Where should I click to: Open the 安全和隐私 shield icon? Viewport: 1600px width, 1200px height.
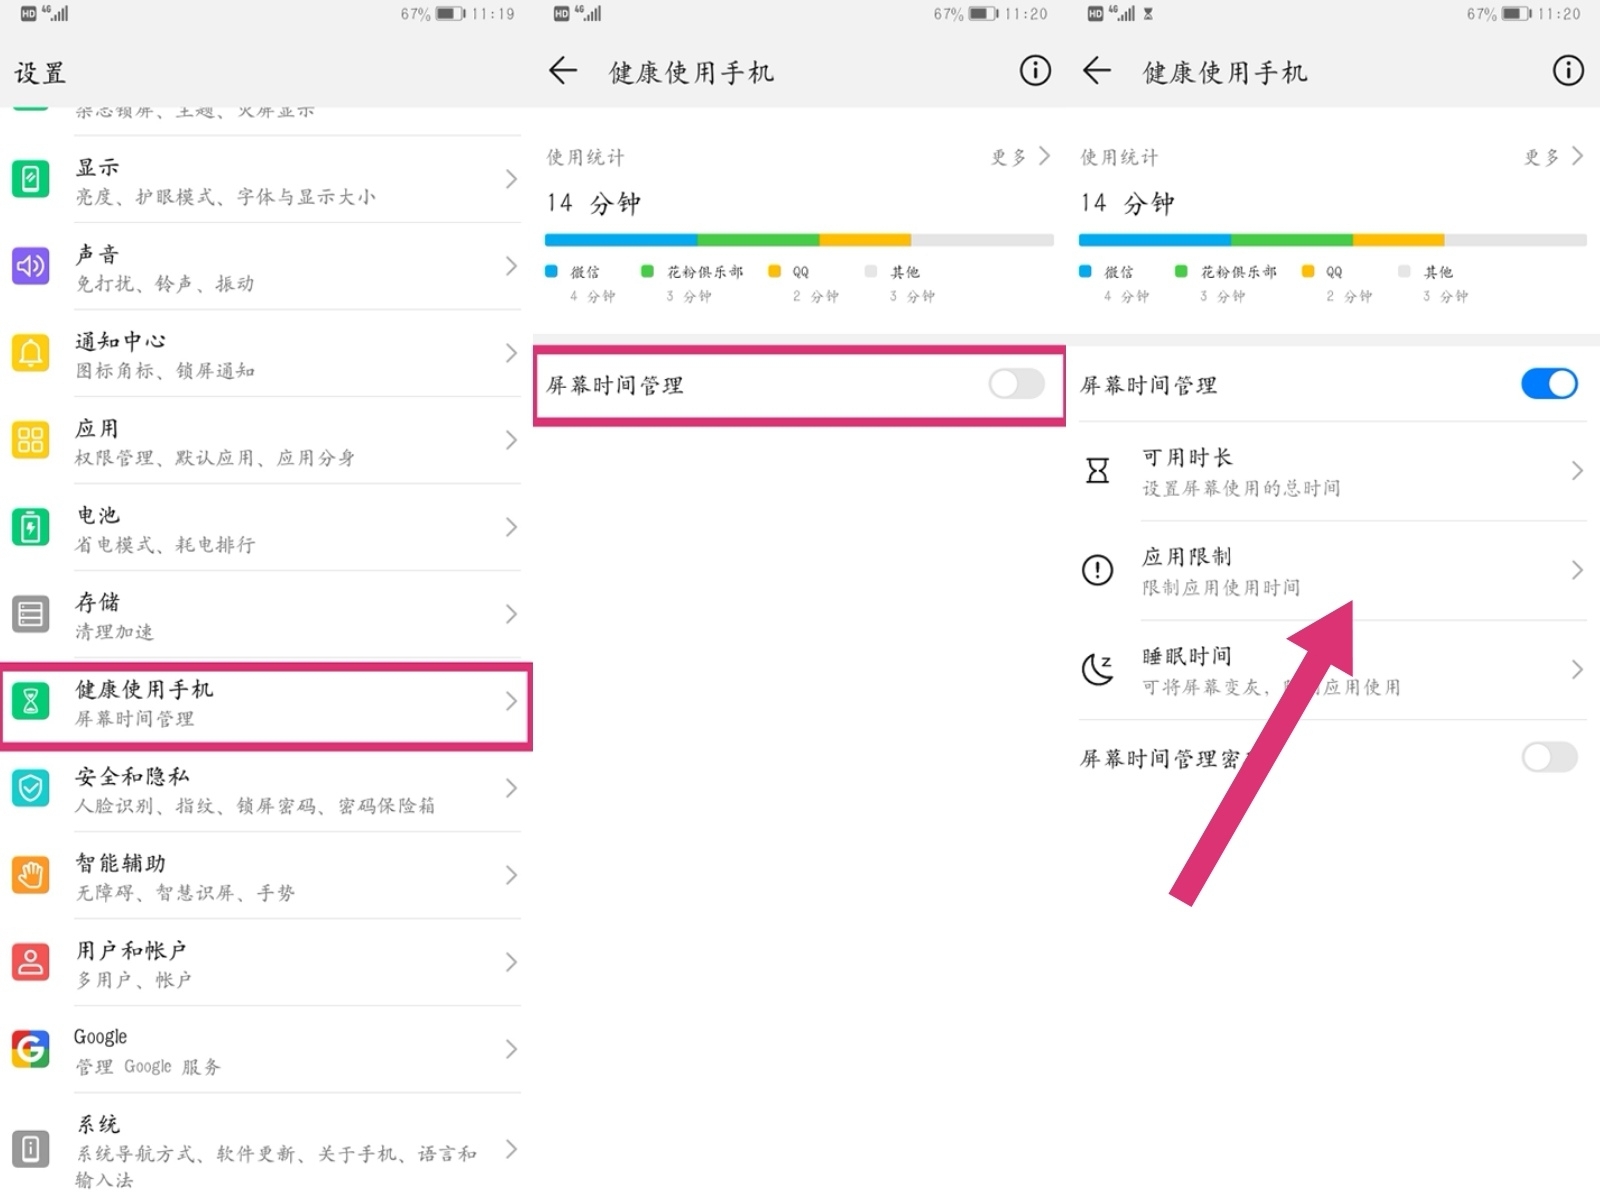coord(30,788)
